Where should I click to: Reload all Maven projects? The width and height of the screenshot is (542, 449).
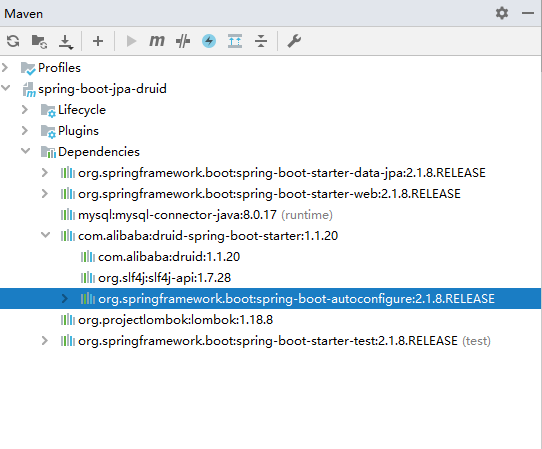13,41
